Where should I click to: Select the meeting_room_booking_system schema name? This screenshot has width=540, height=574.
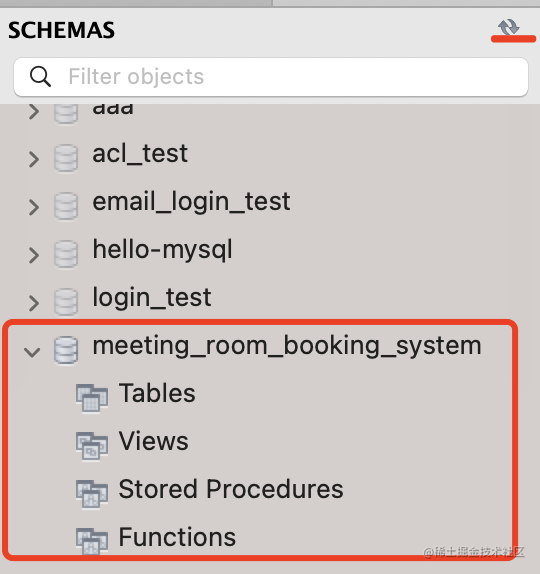point(287,346)
